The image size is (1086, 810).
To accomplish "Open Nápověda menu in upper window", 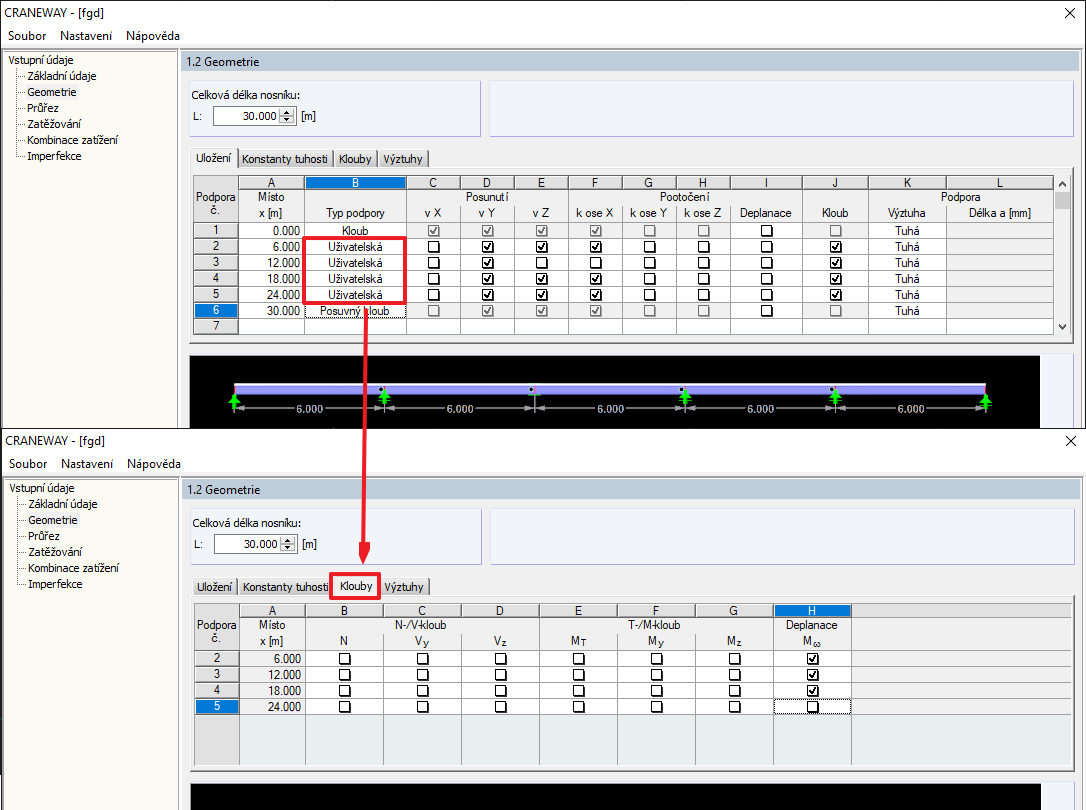I will pos(153,36).
